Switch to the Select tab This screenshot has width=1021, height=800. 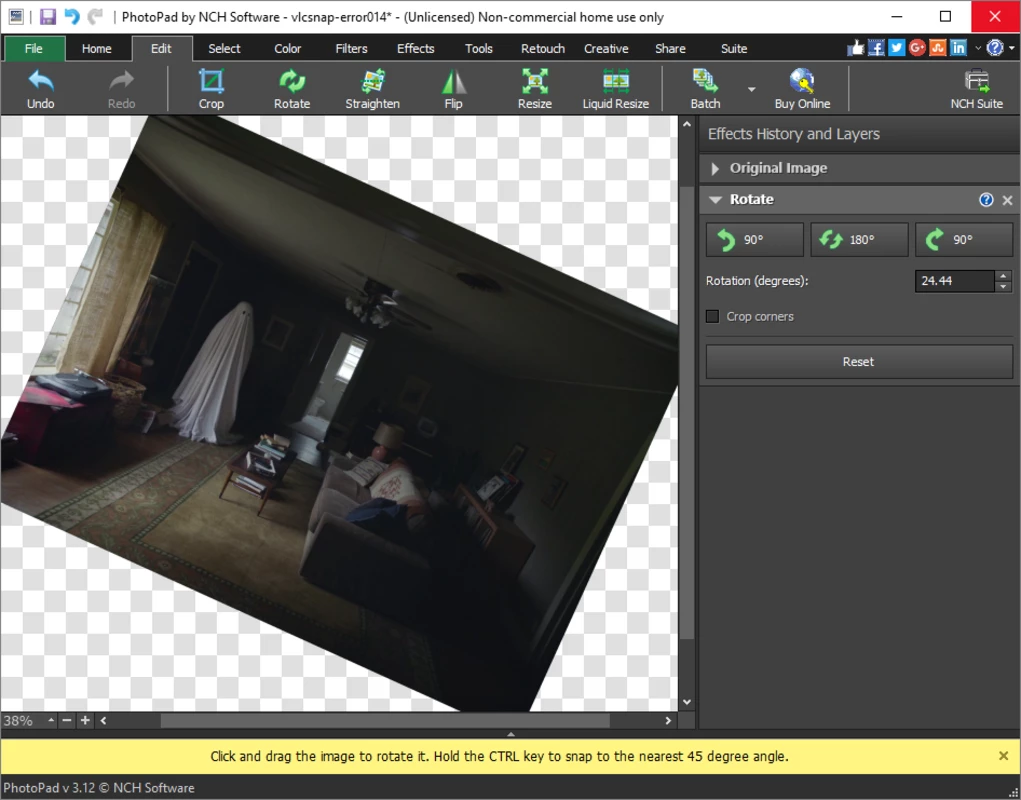click(x=224, y=49)
